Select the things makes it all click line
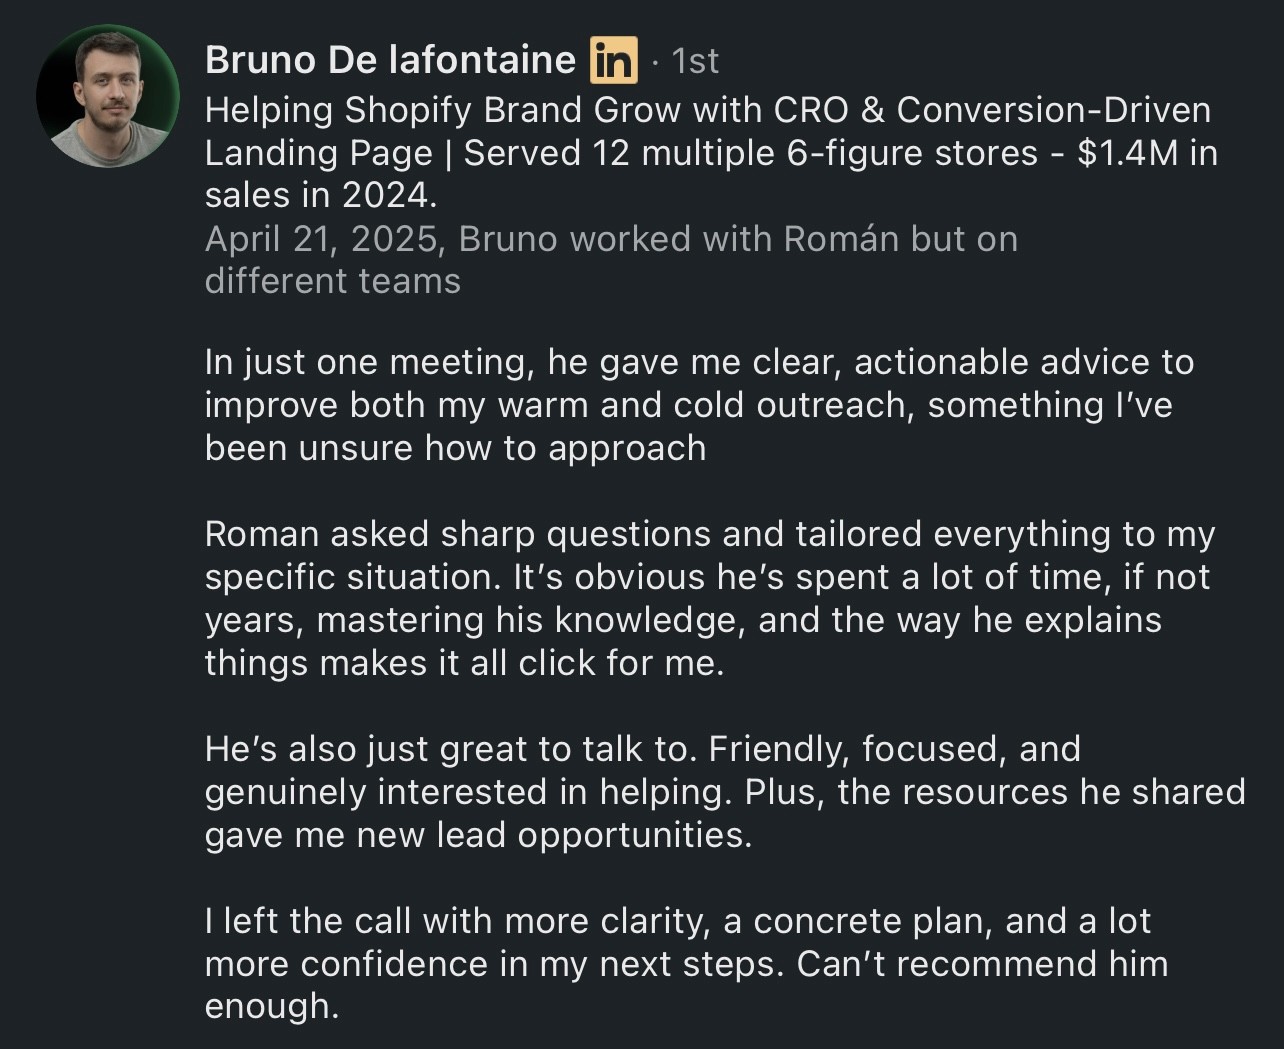1284x1049 pixels. (464, 662)
